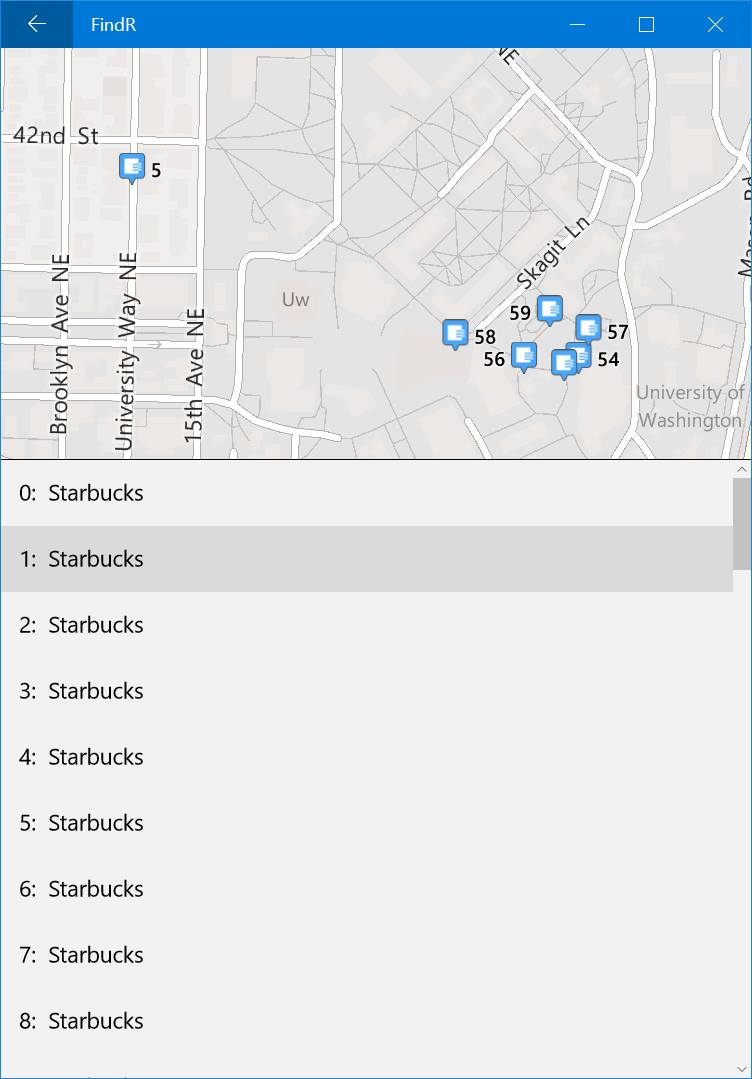
Task: Select list row '7: Starbucks'
Action: coord(367,956)
